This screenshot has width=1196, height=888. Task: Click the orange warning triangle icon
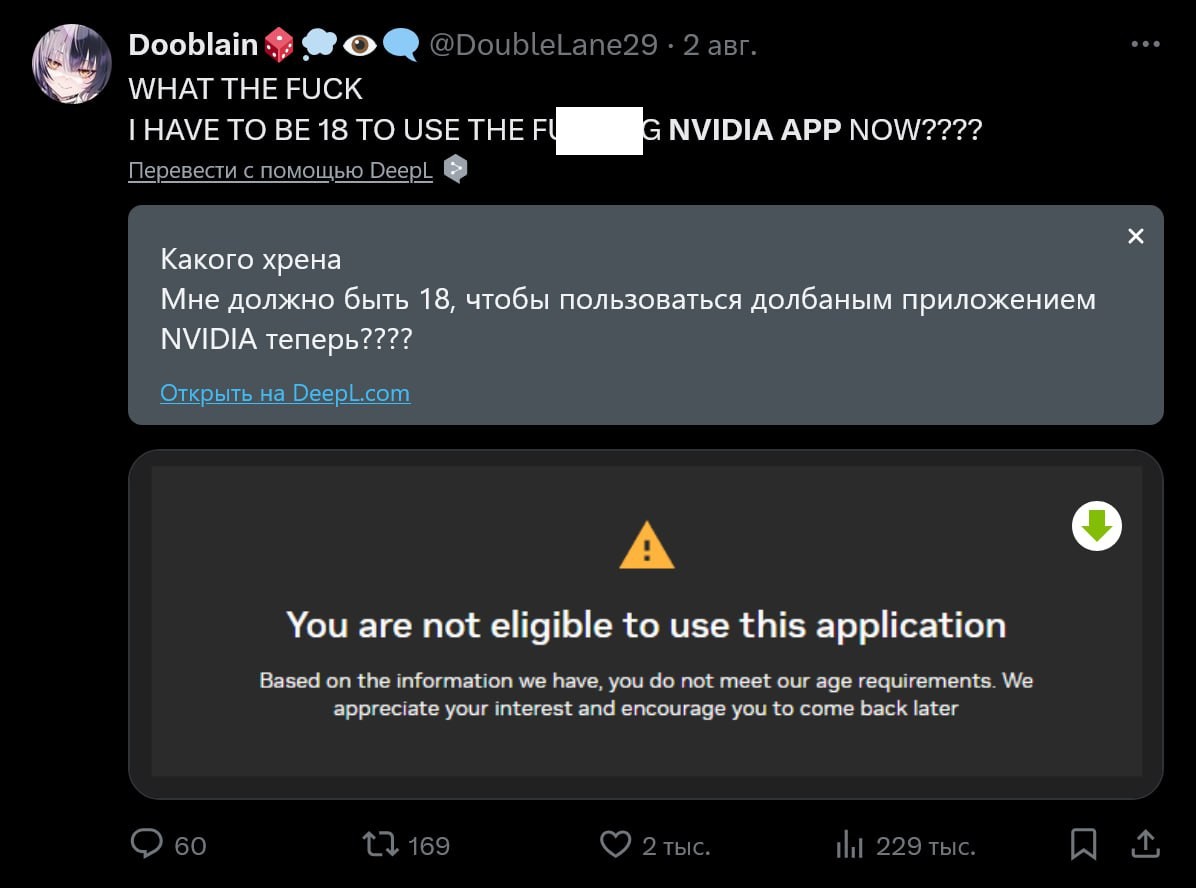647,546
